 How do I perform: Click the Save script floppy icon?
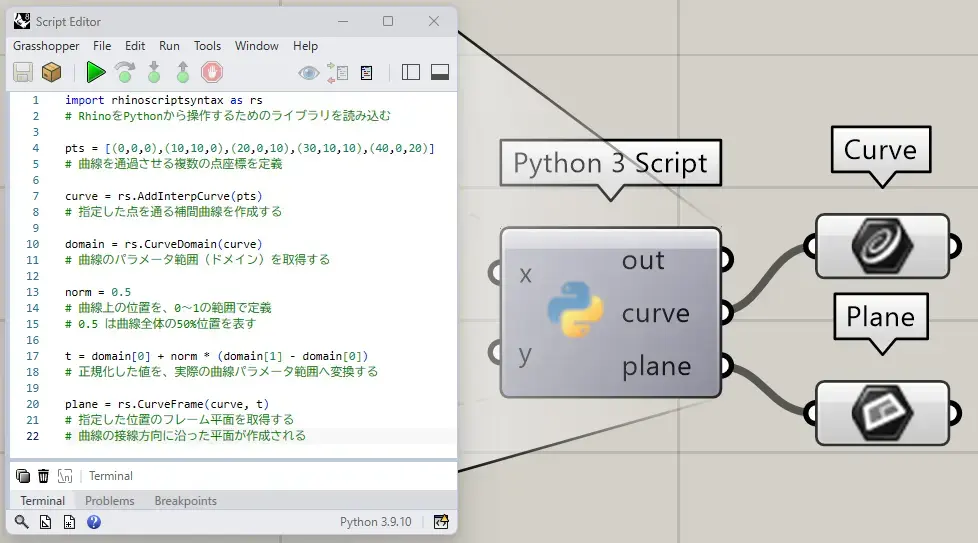coord(23,72)
